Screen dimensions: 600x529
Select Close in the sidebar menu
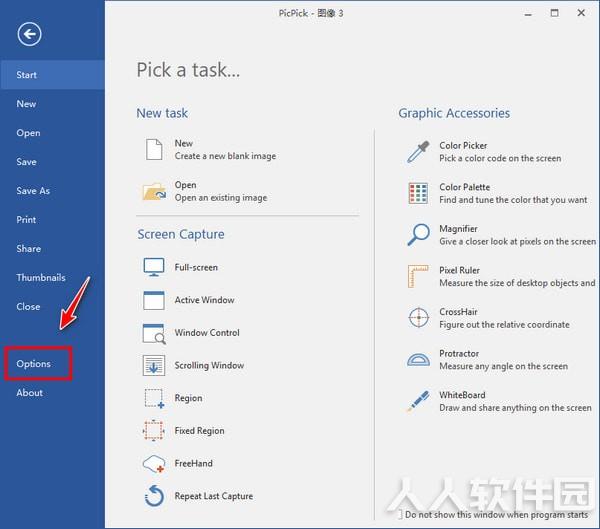[52, 307]
